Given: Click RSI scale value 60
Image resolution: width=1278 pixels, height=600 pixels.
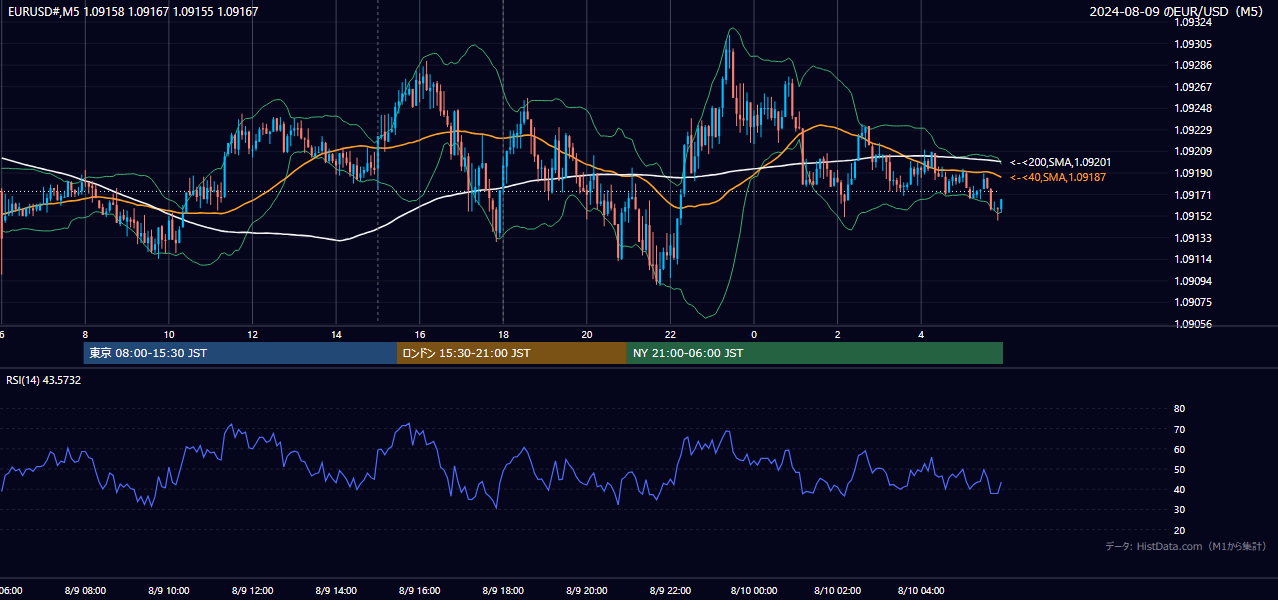Looking at the screenshot, I should [1180, 450].
